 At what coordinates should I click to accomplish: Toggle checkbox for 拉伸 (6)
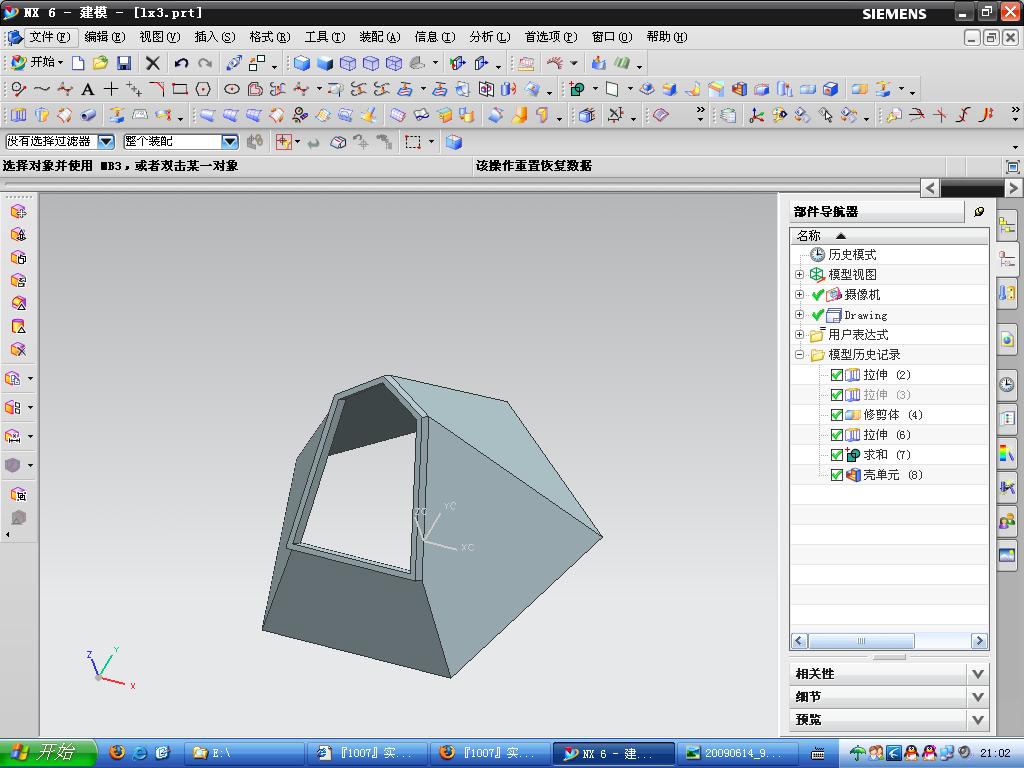click(x=837, y=435)
